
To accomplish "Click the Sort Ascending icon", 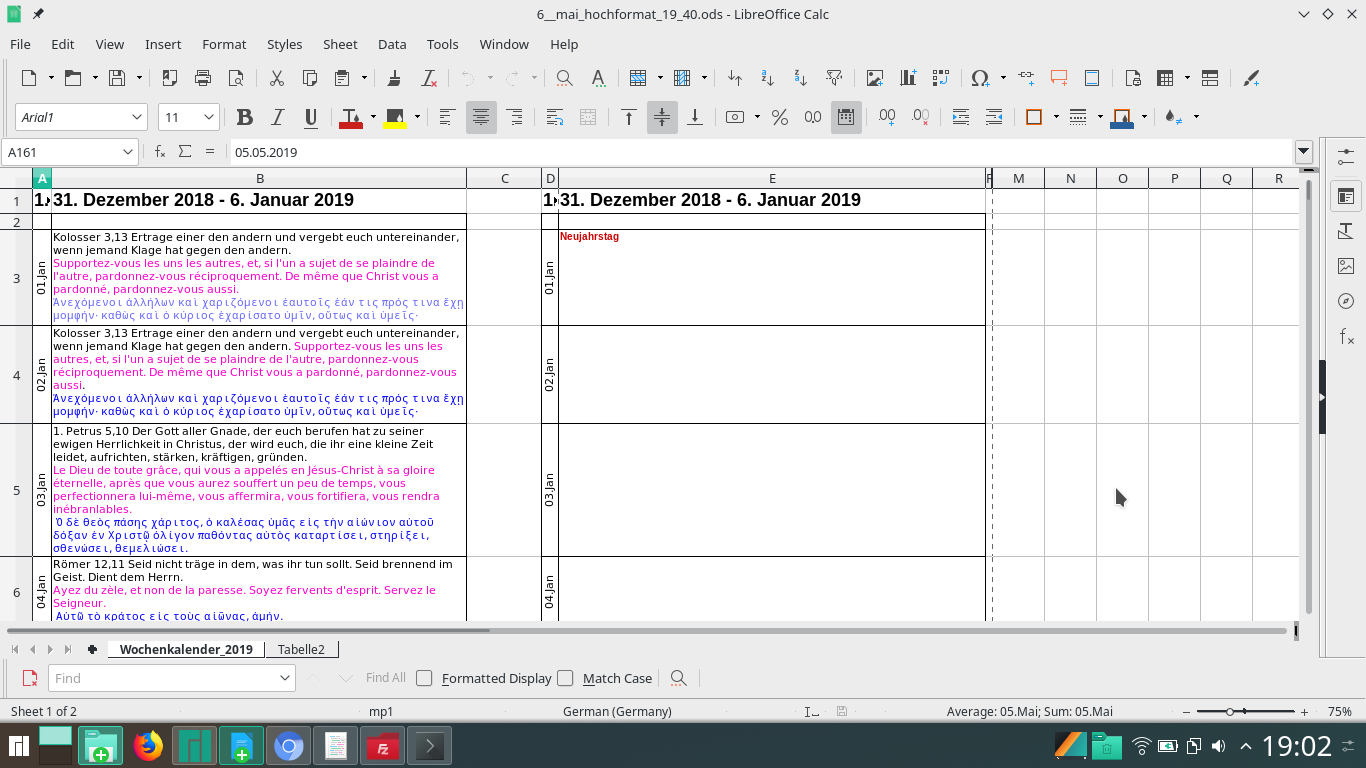I will (x=767, y=78).
